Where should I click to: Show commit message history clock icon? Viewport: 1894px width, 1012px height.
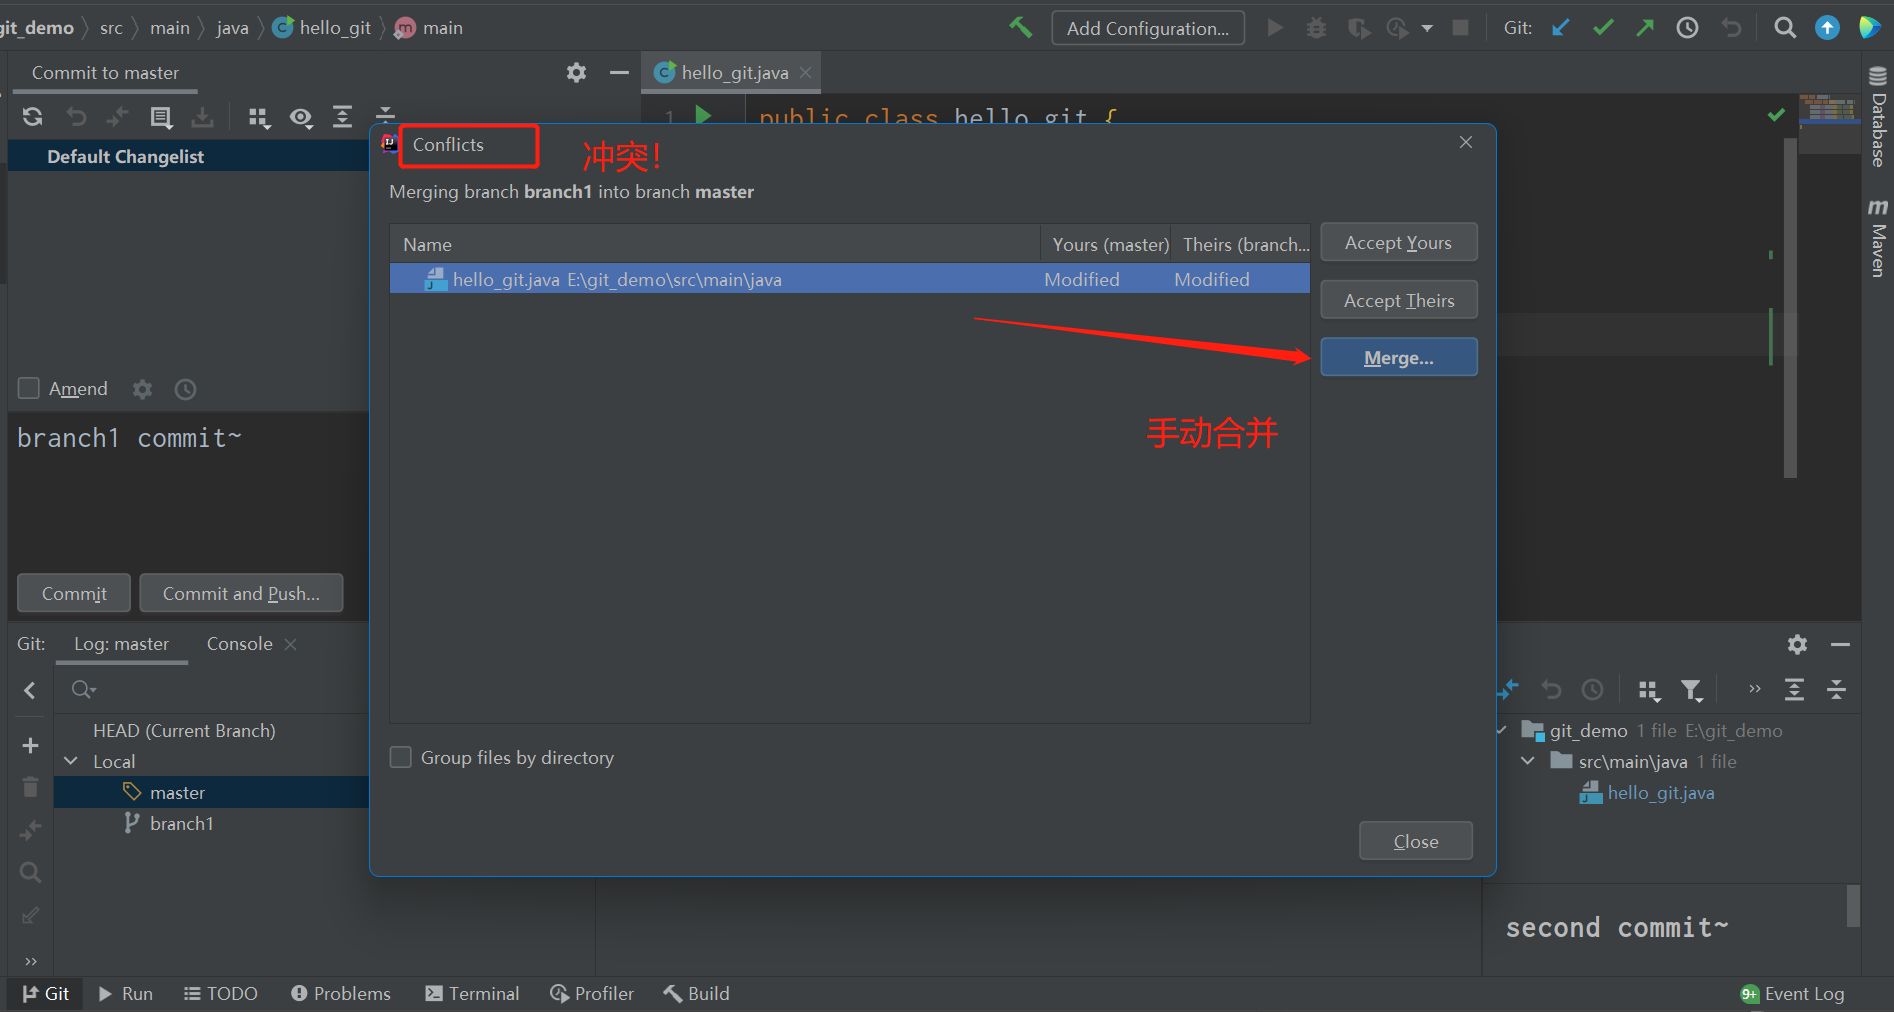pos(185,389)
